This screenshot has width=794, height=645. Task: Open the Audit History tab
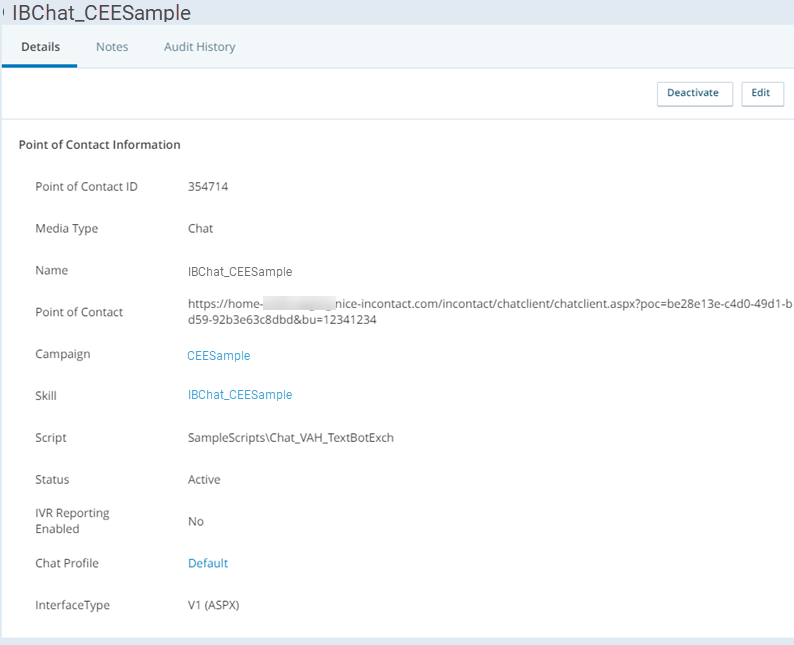[200, 47]
